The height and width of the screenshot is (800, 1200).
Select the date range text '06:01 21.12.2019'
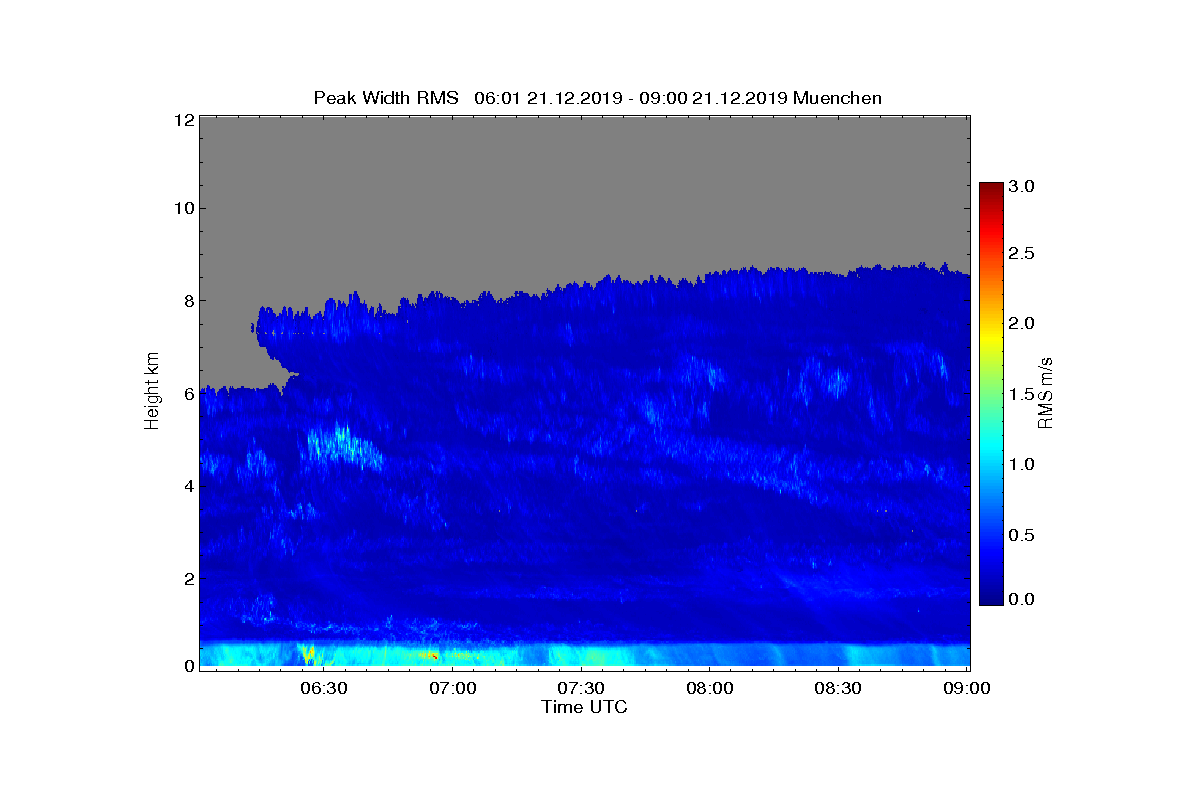(x=546, y=98)
